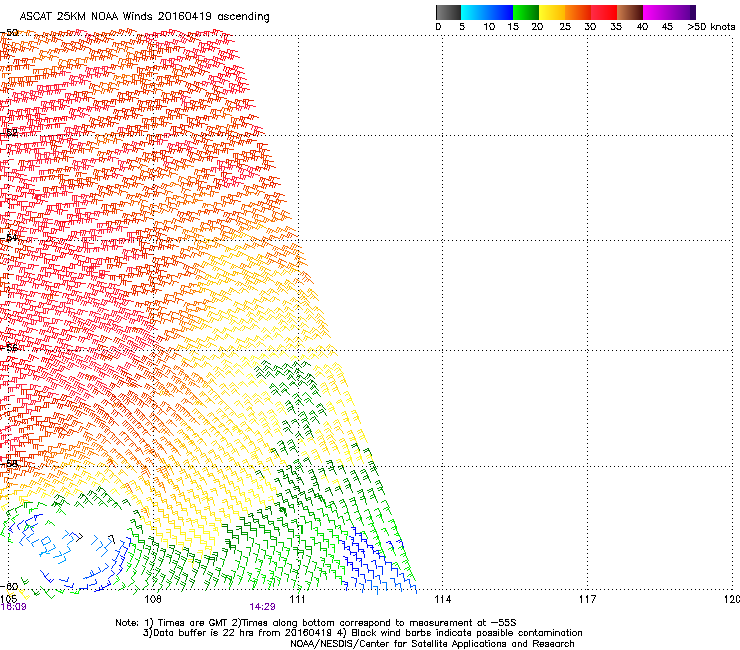Click the ">50 knots" legend label

click(711, 27)
